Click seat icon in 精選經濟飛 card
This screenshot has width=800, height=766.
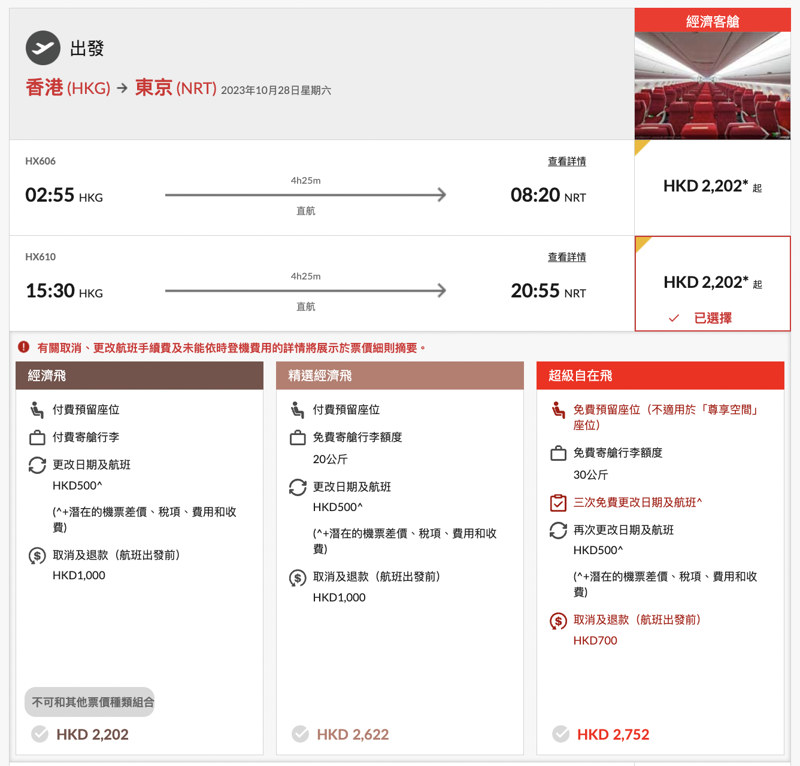point(297,409)
